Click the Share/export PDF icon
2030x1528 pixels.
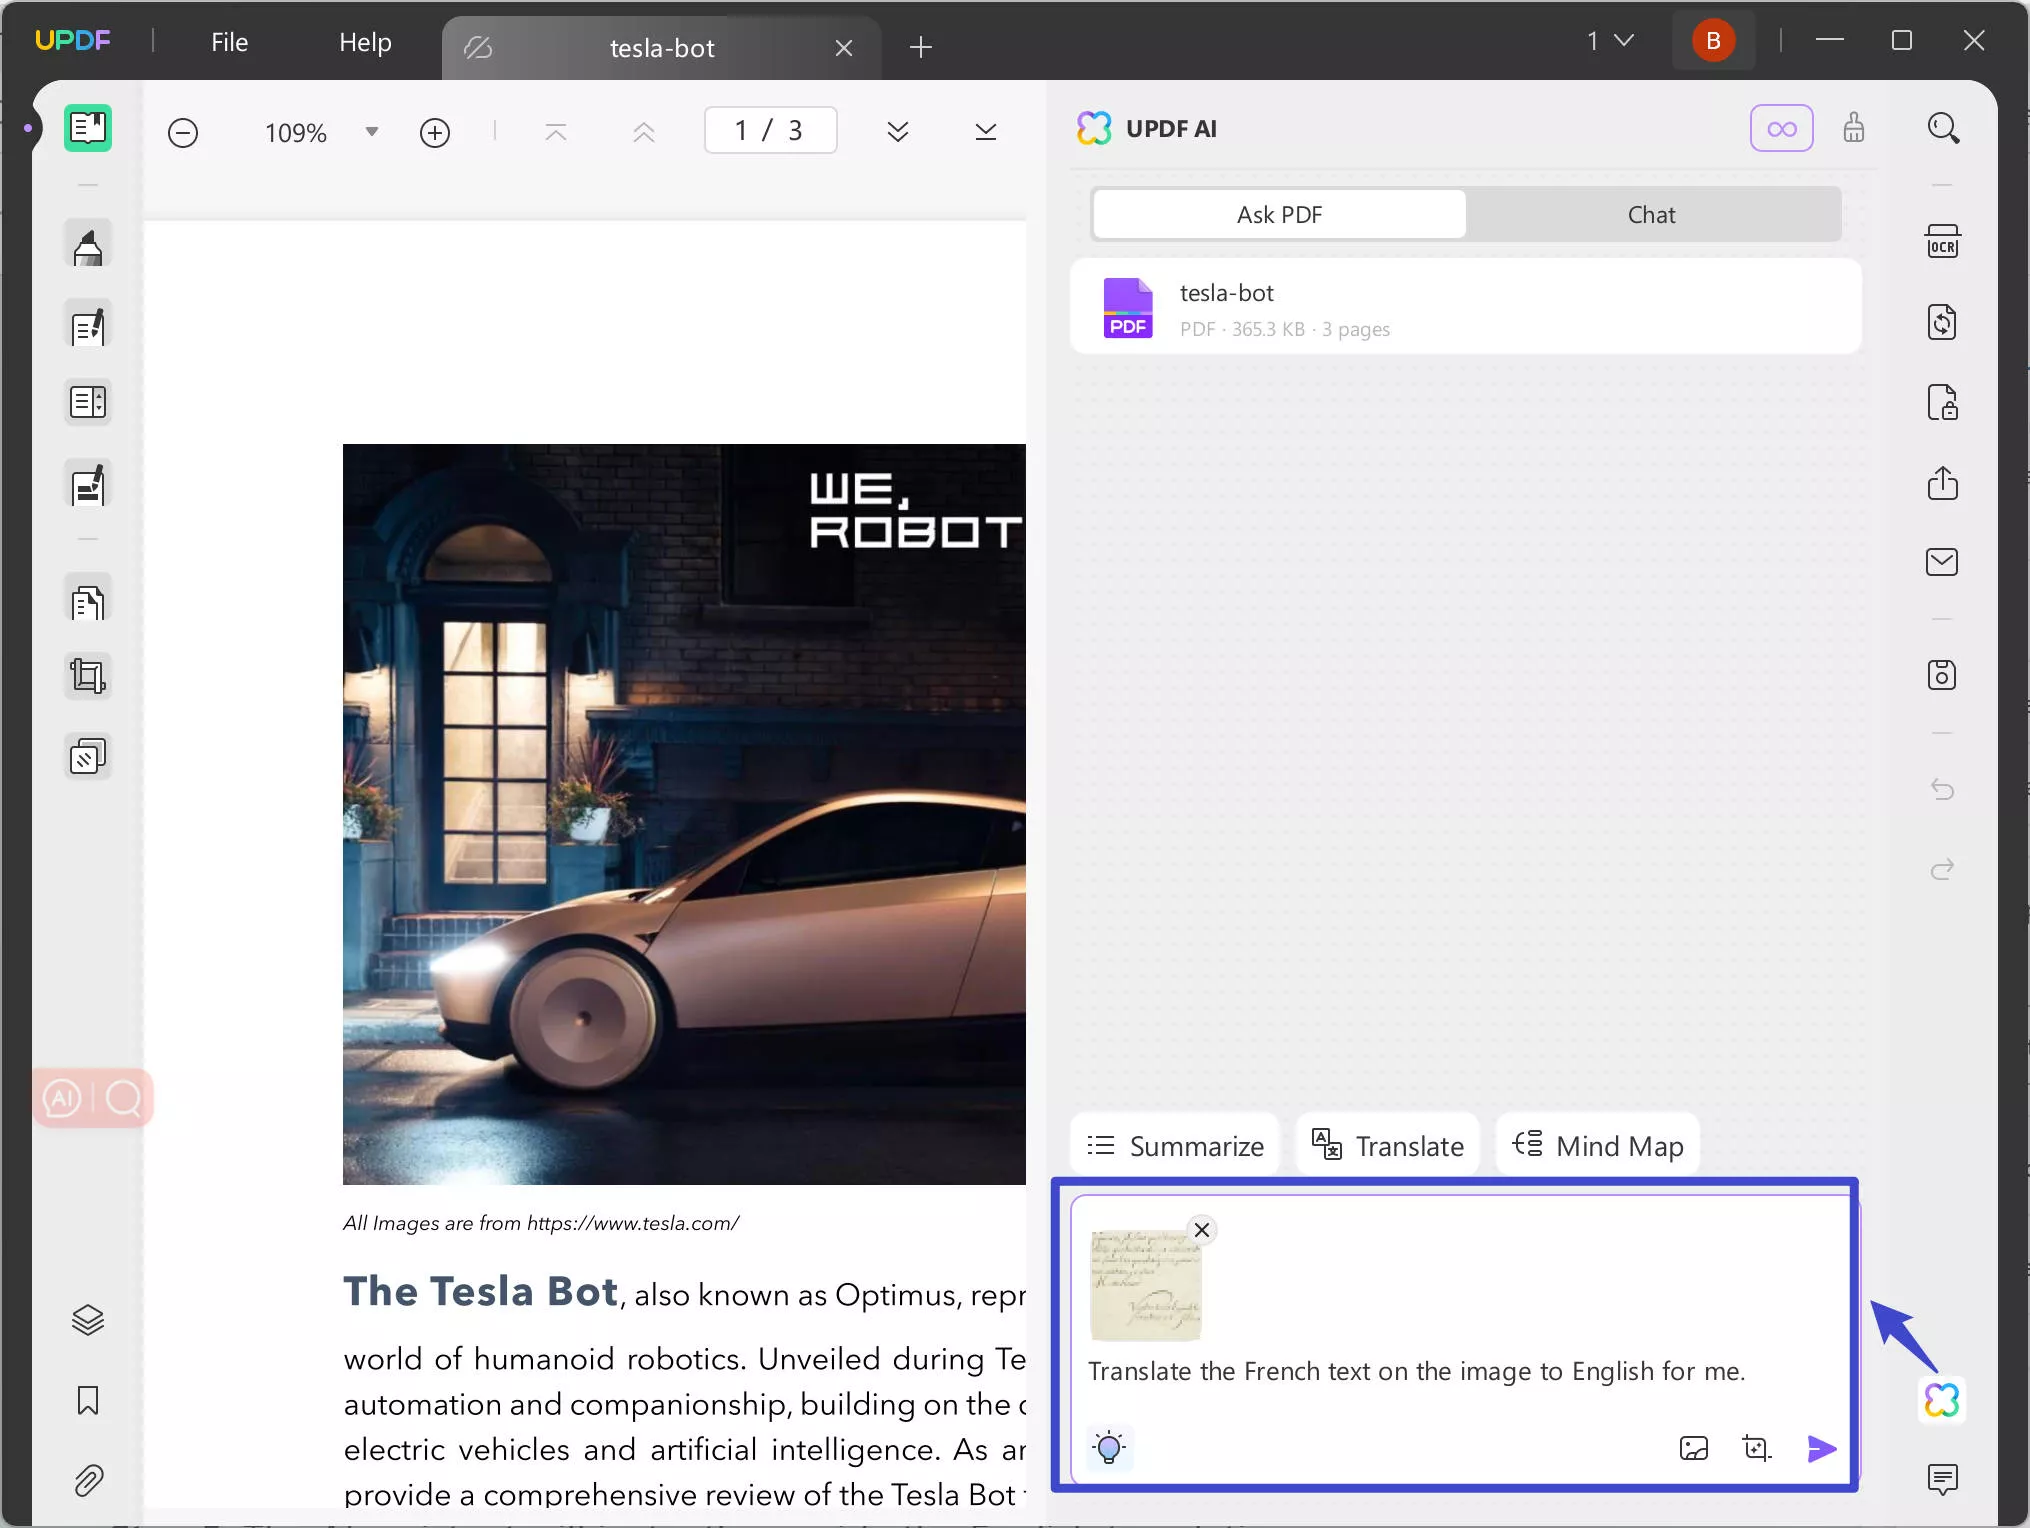[1942, 484]
